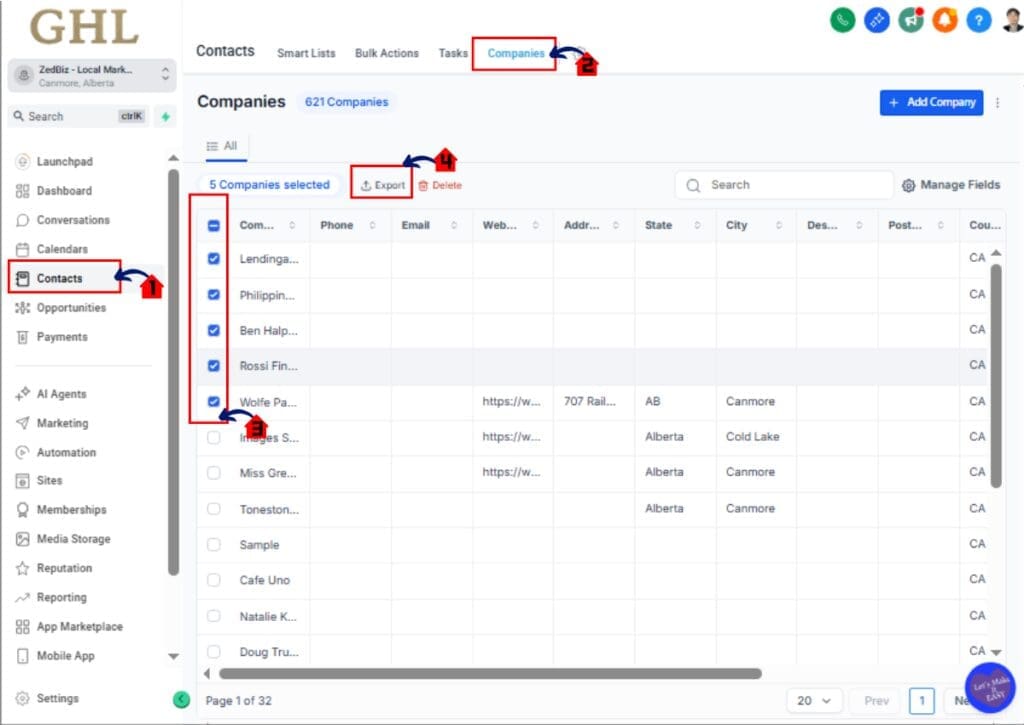The height and width of the screenshot is (725, 1024).
Task: Uncheck the Lendinga company row checkbox
Action: (213, 258)
